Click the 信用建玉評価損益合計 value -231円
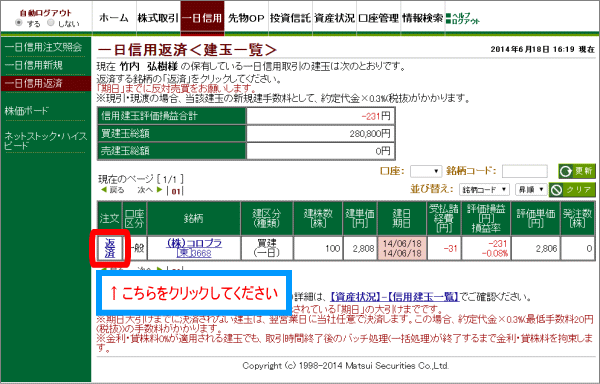Screen dimensions: 600x384 coord(375,116)
